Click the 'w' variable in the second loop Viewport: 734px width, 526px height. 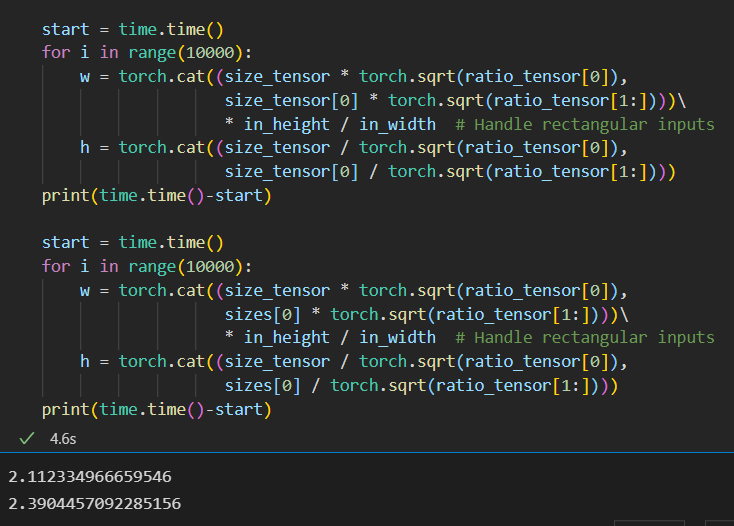click(x=85, y=291)
